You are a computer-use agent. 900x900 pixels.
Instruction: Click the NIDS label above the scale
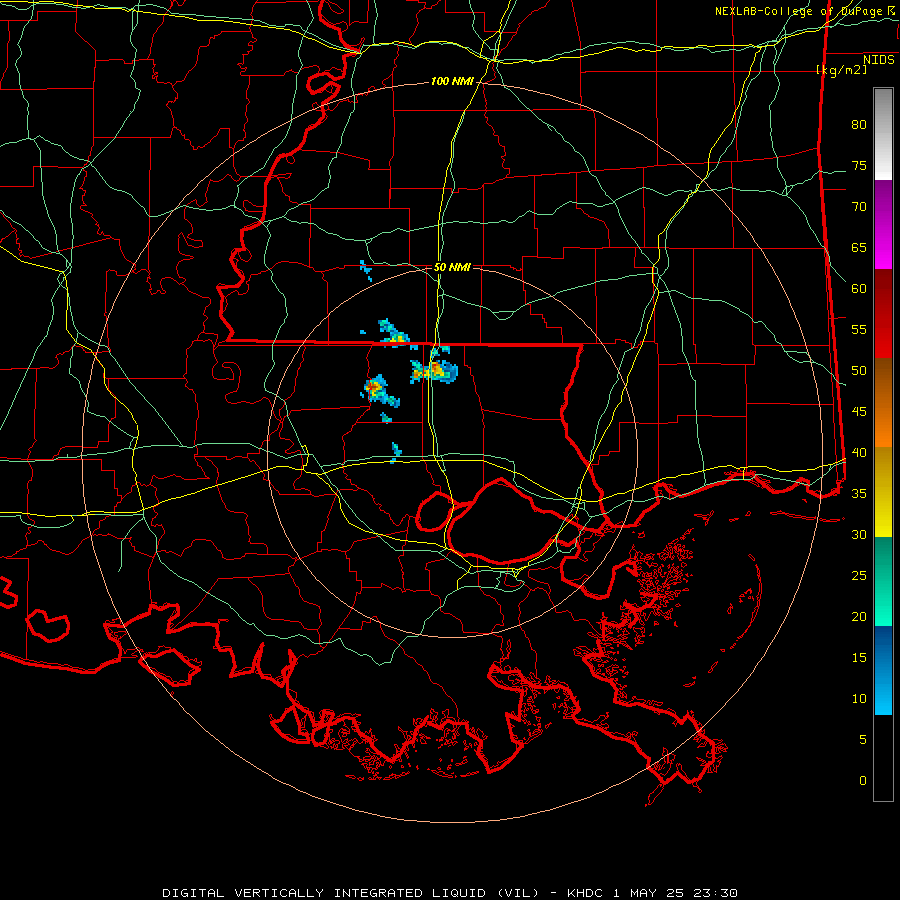[x=878, y=60]
